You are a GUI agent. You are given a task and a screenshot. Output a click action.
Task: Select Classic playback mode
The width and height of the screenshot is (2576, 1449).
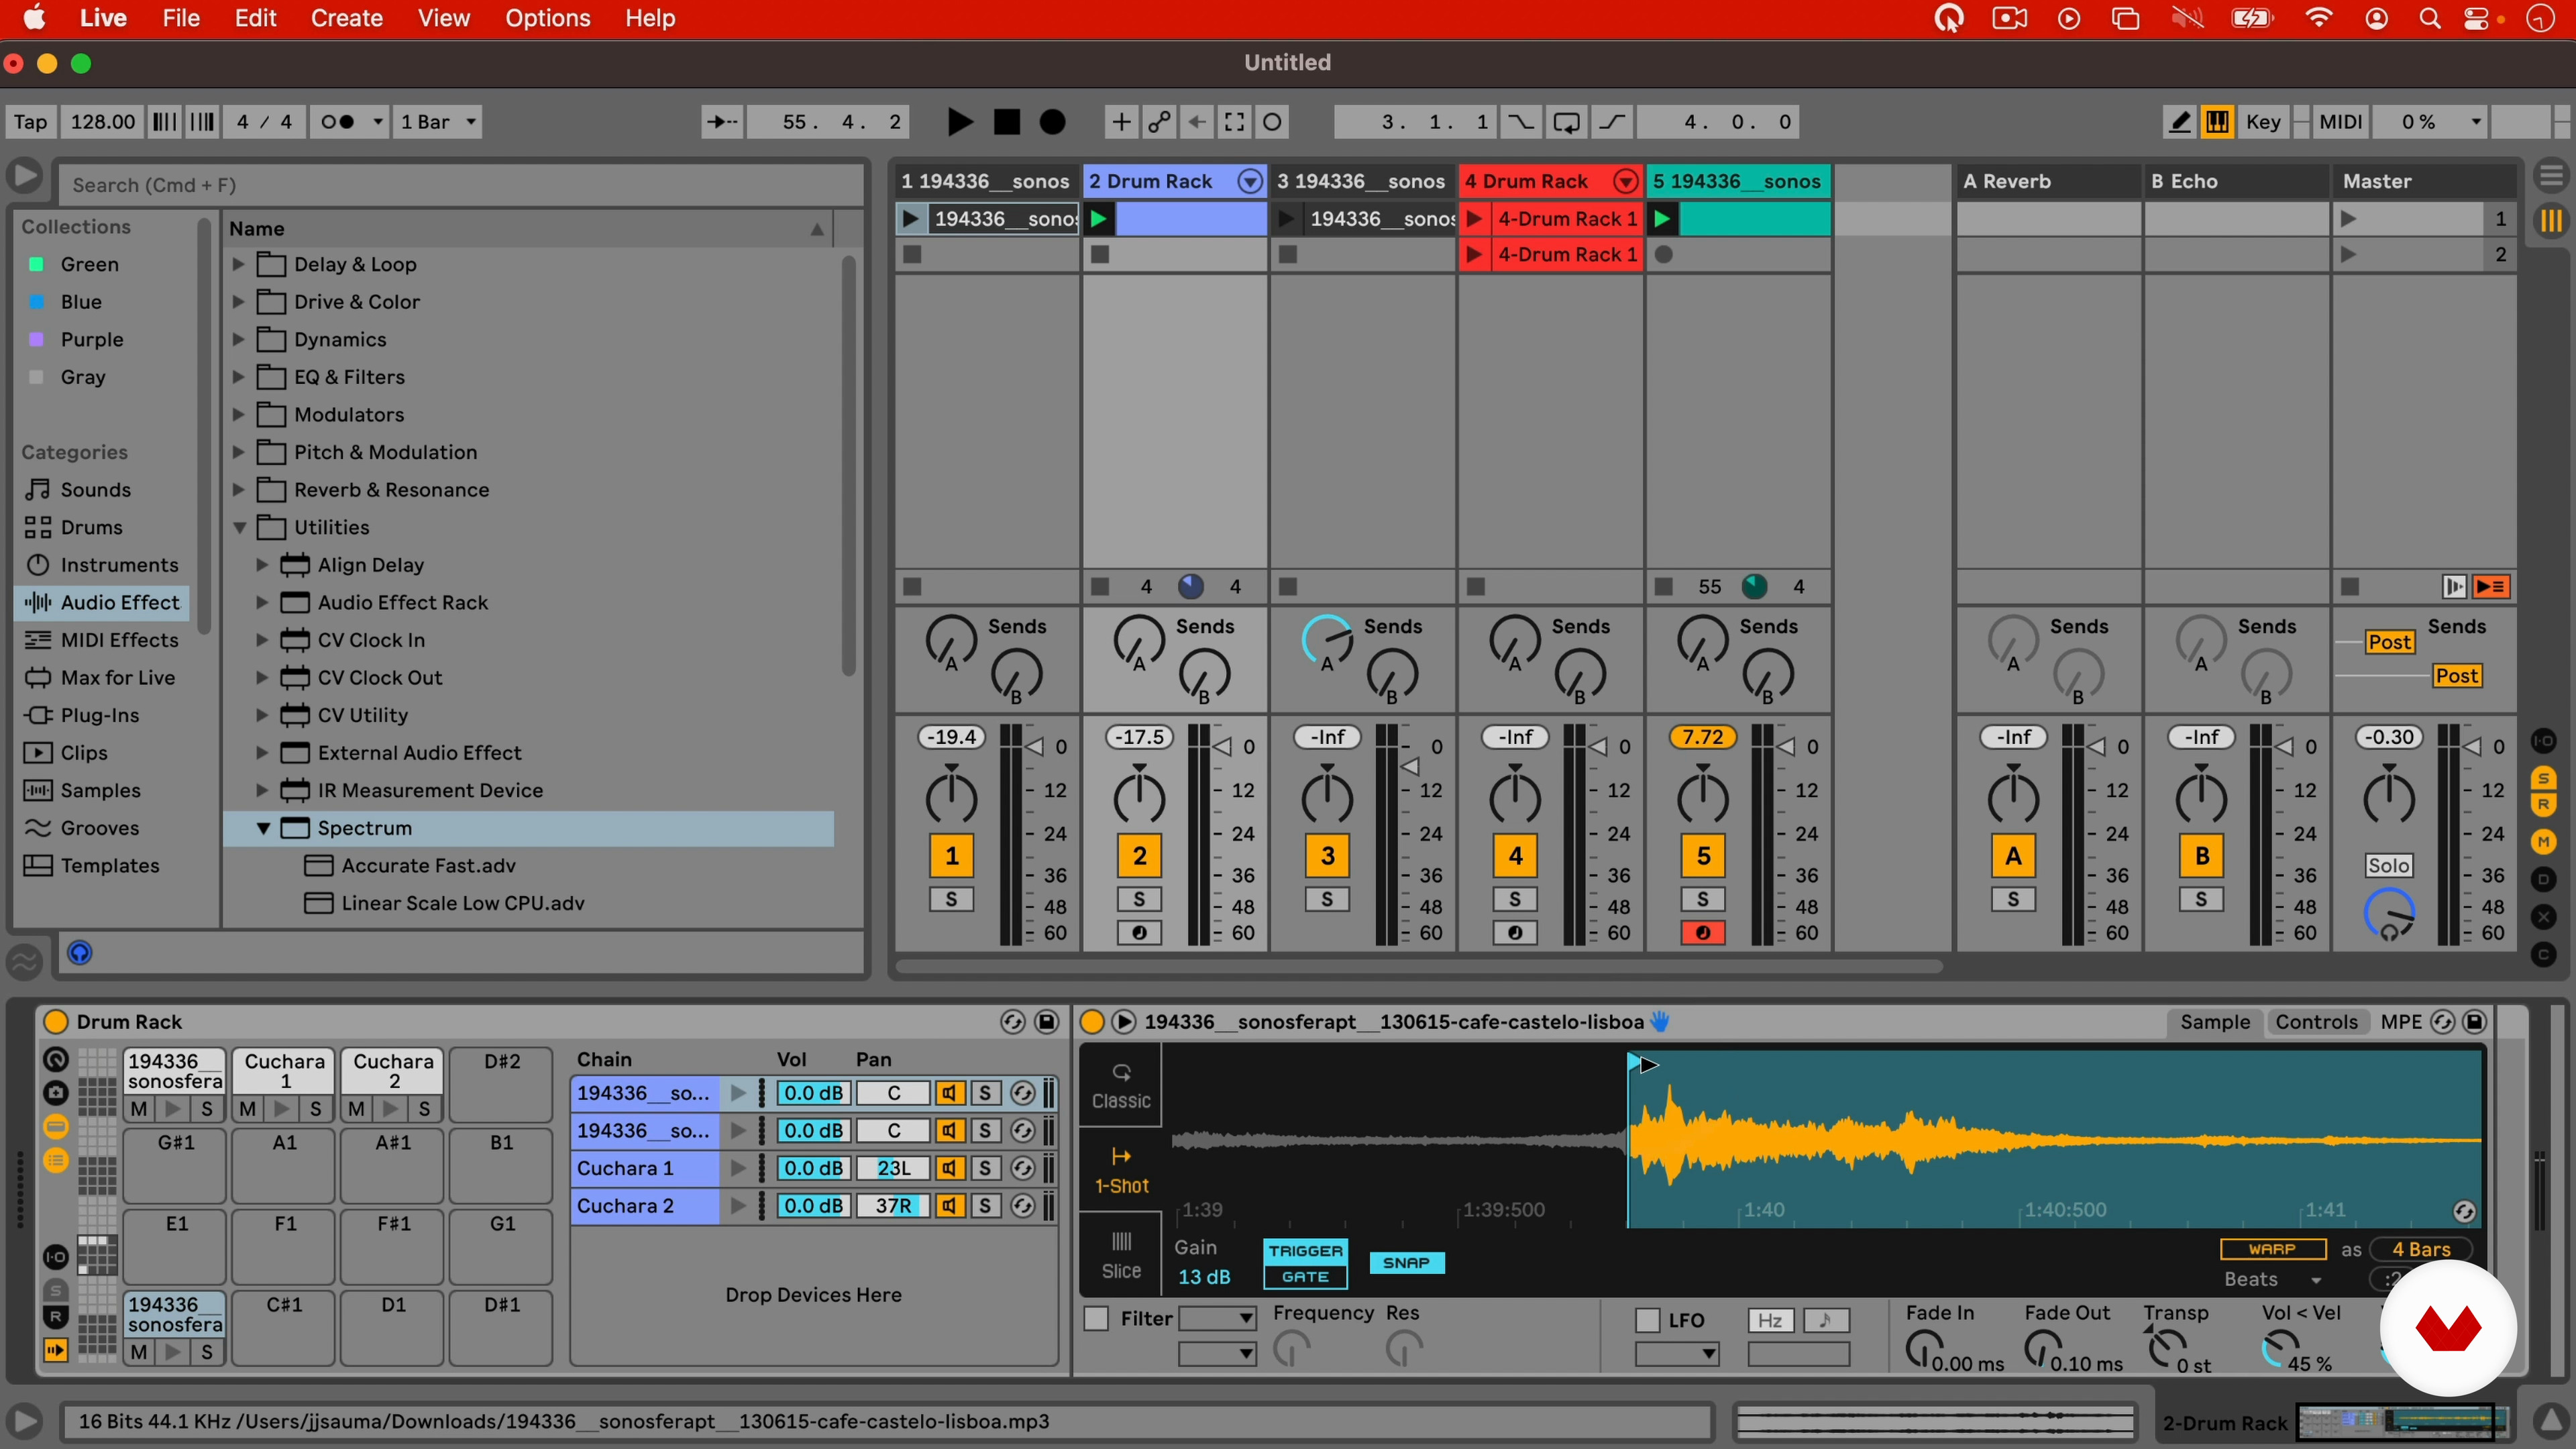coord(1121,1086)
